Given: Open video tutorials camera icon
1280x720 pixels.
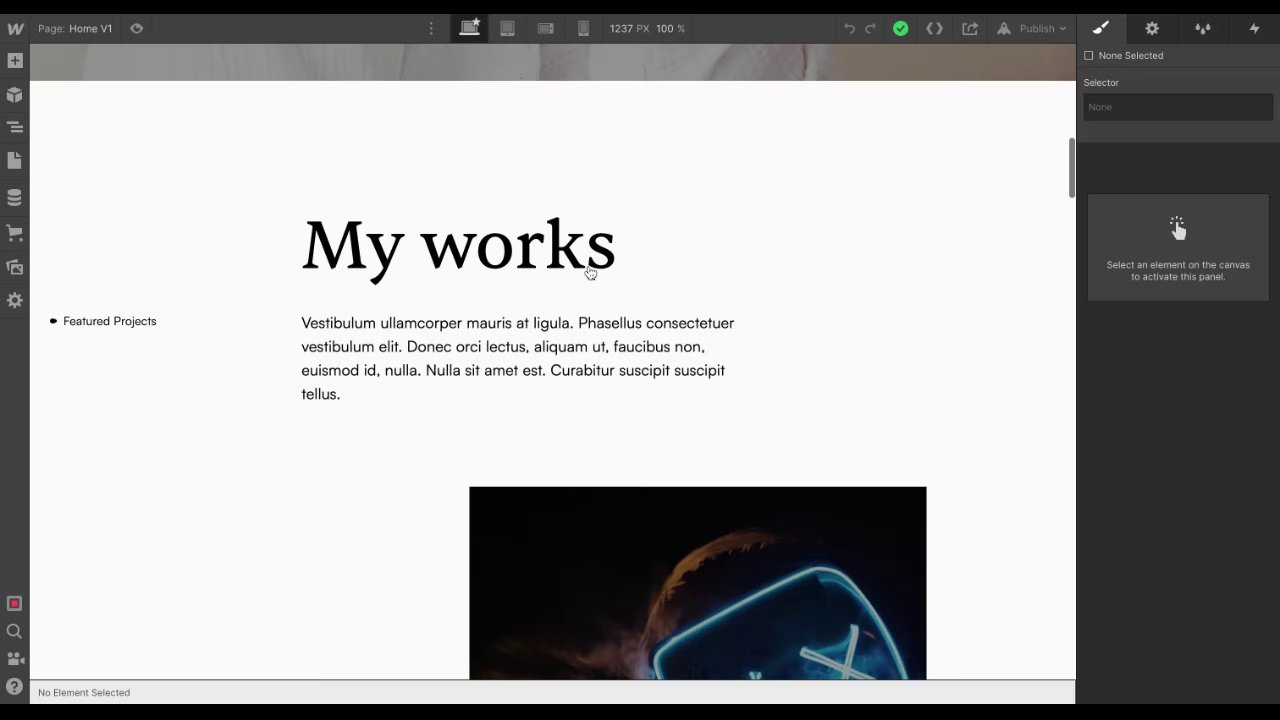Looking at the screenshot, I should pyautogui.click(x=15, y=659).
